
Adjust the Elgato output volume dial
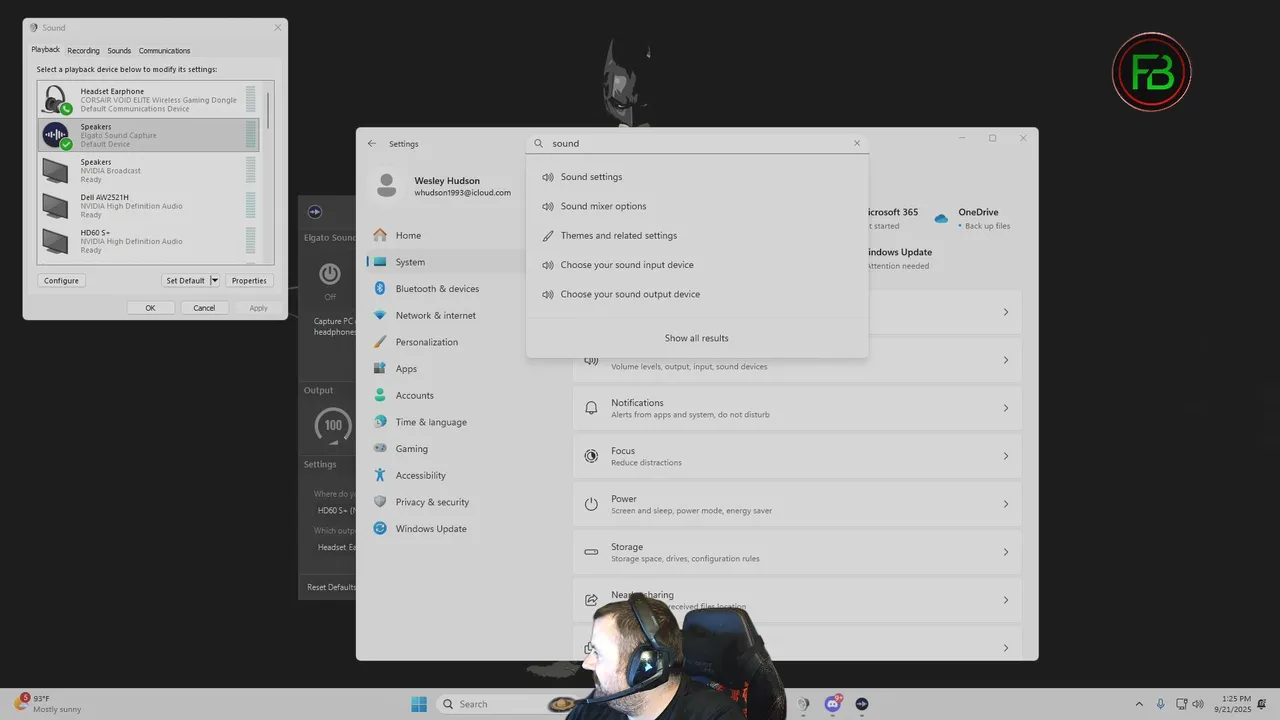[x=333, y=425]
